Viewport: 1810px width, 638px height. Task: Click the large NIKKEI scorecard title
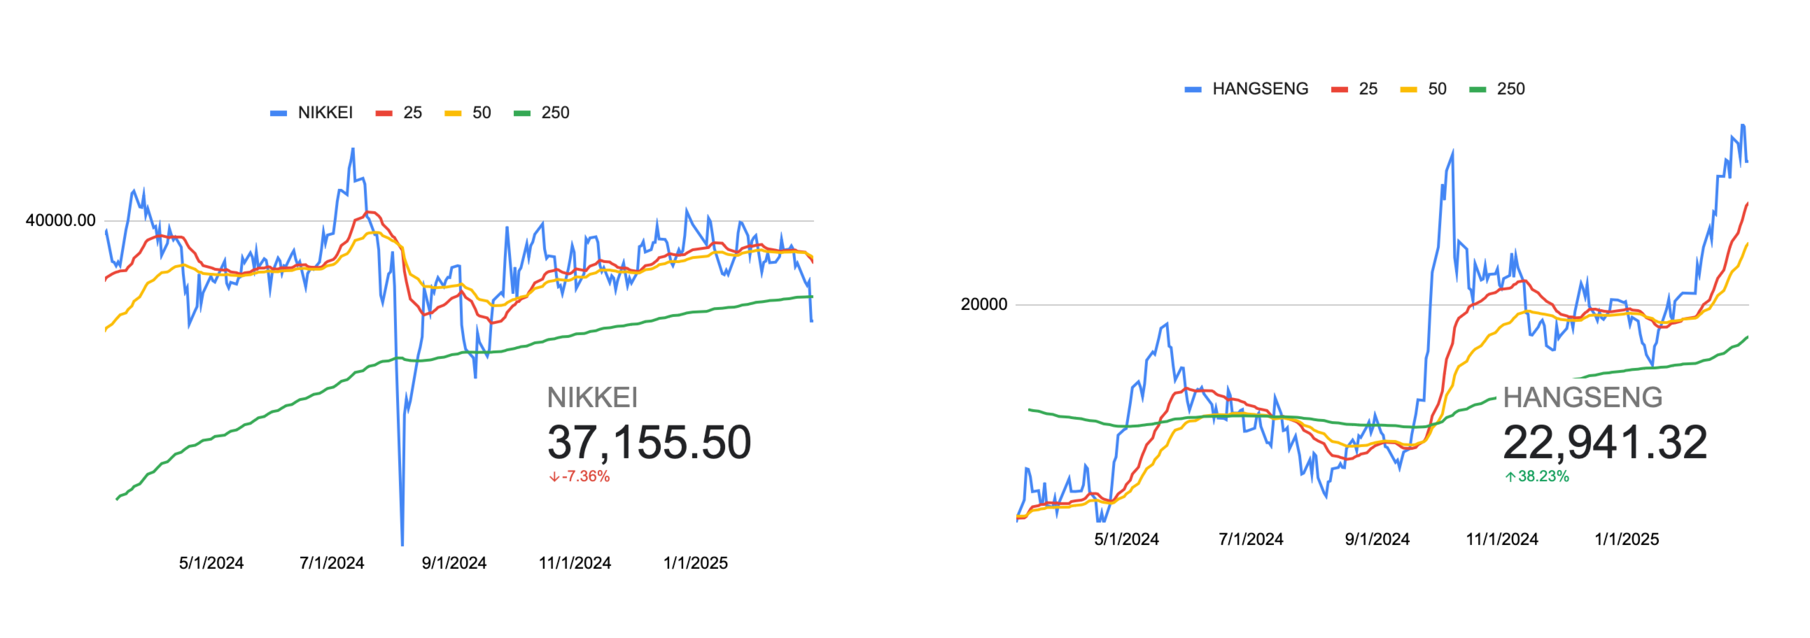pos(592,398)
